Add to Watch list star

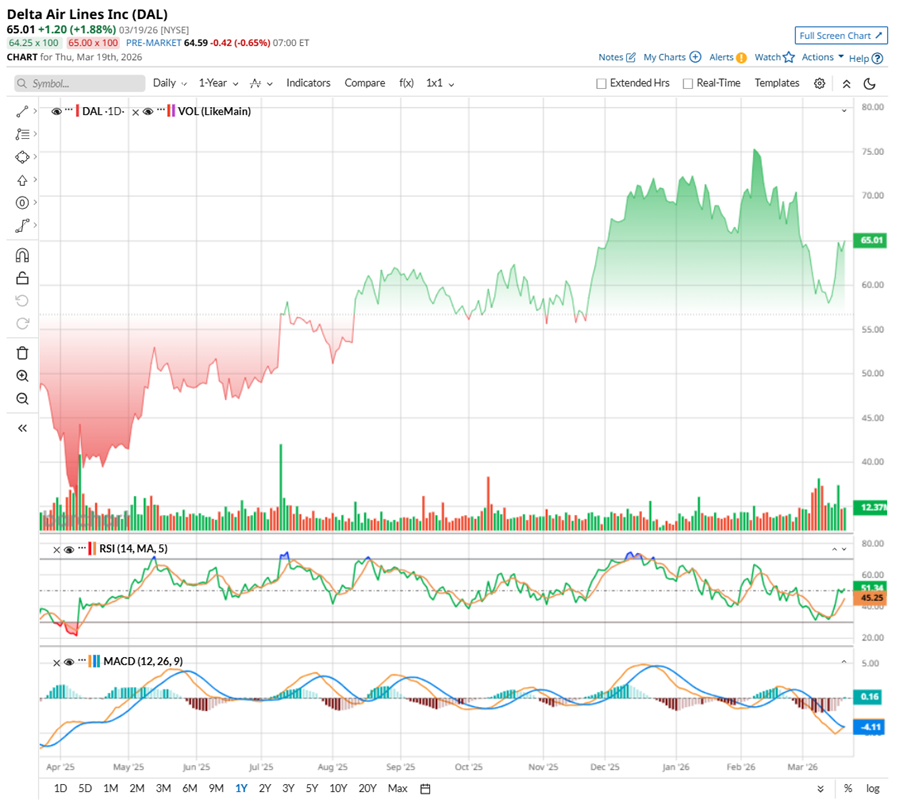(x=789, y=57)
